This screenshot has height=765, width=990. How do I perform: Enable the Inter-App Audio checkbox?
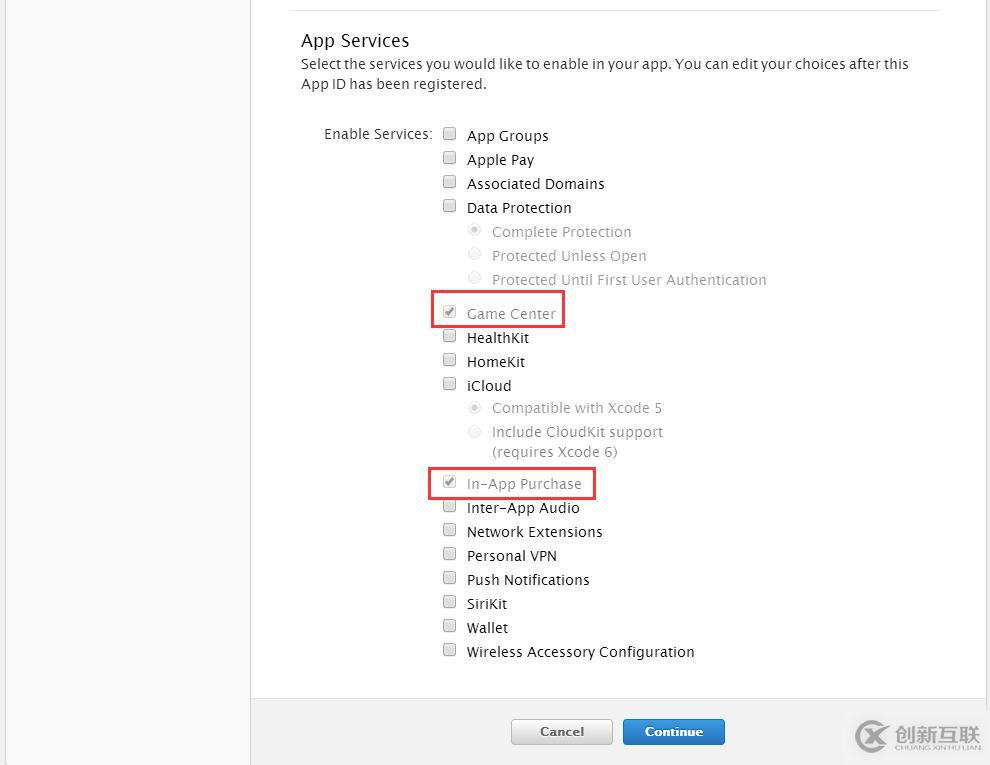(450, 506)
